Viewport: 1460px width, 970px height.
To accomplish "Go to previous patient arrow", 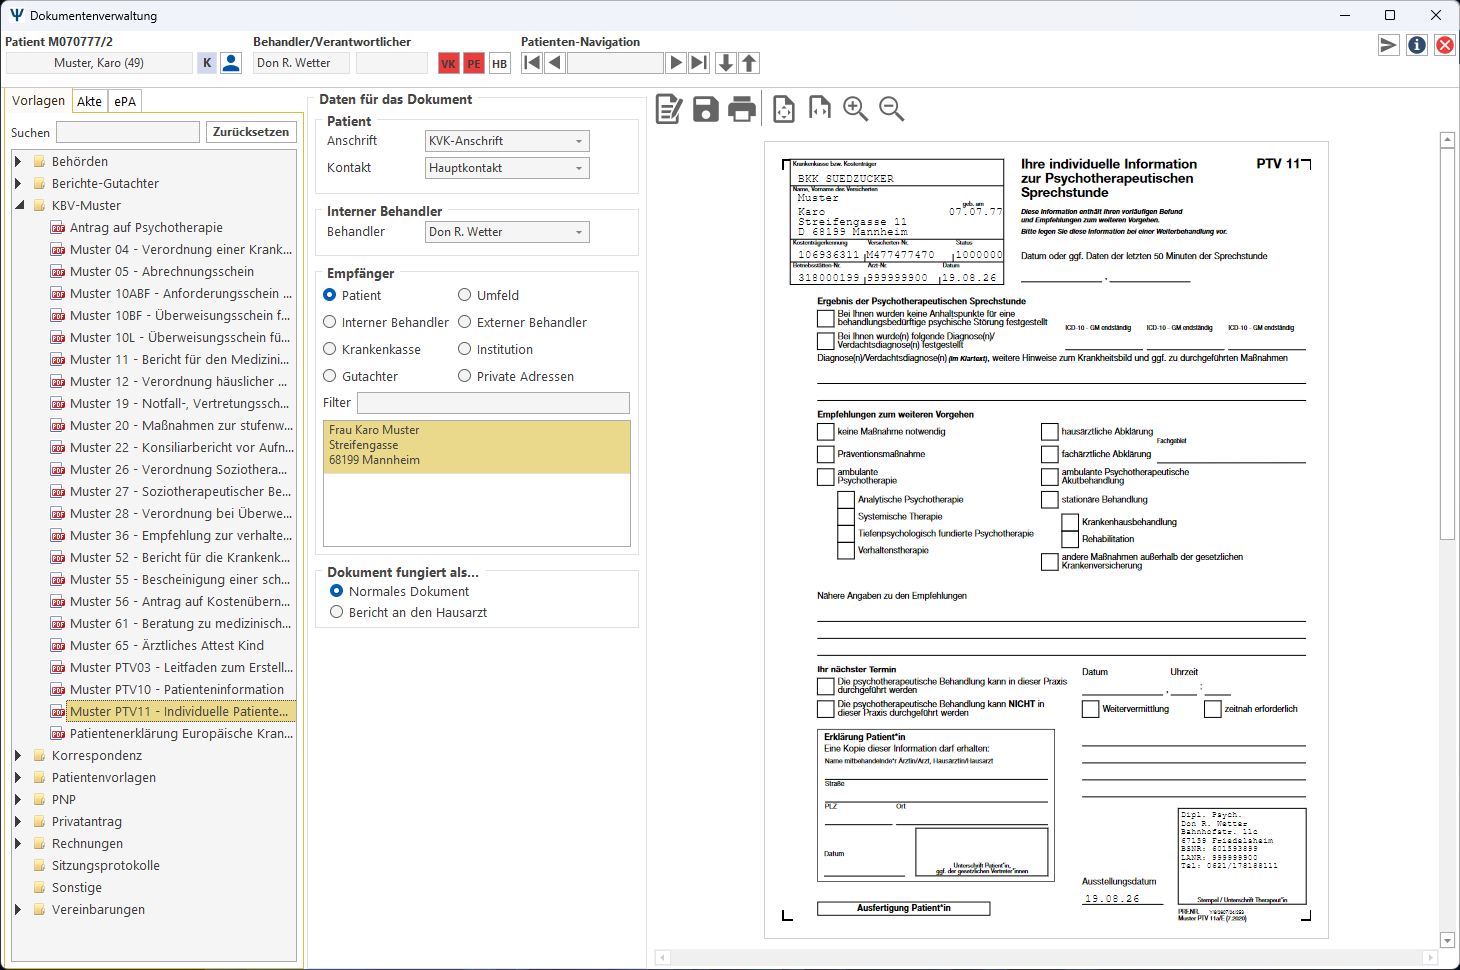I will (555, 63).
